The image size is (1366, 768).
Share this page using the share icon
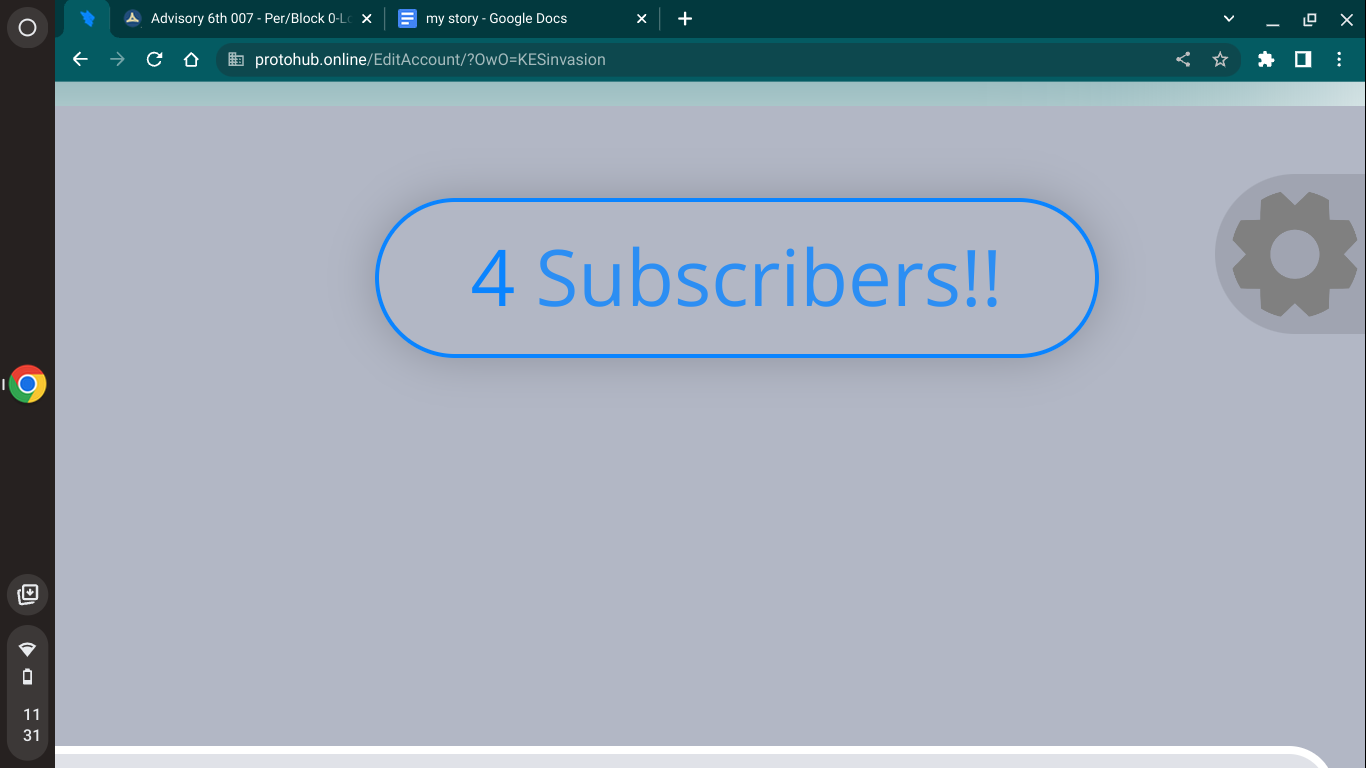pyautogui.click(x=1183, y=59)
